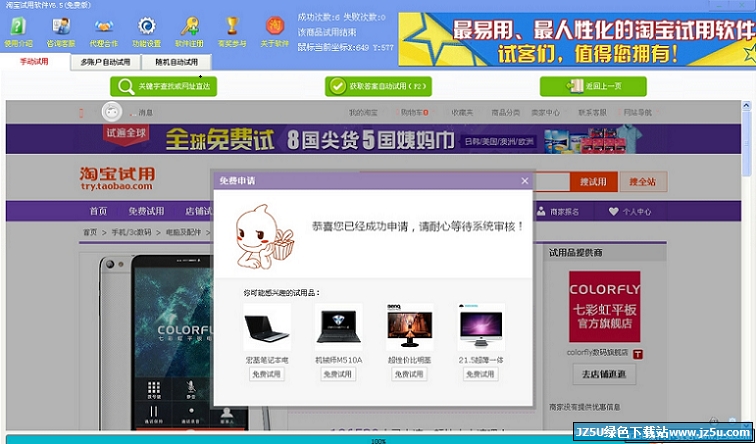Open 我的淘宝 dropdown in top bar

365,112
